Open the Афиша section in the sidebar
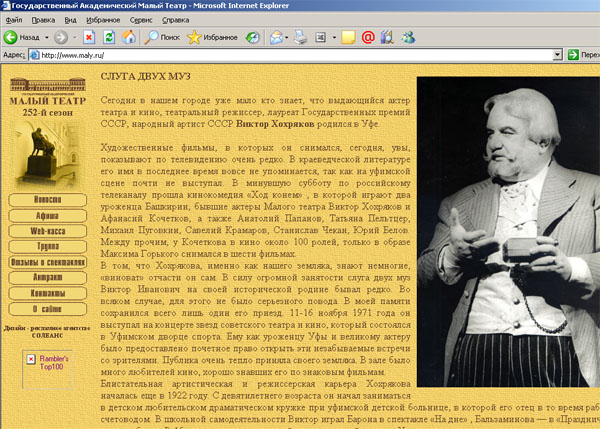Viewport: 600px width, 429px height. point(47,215)
